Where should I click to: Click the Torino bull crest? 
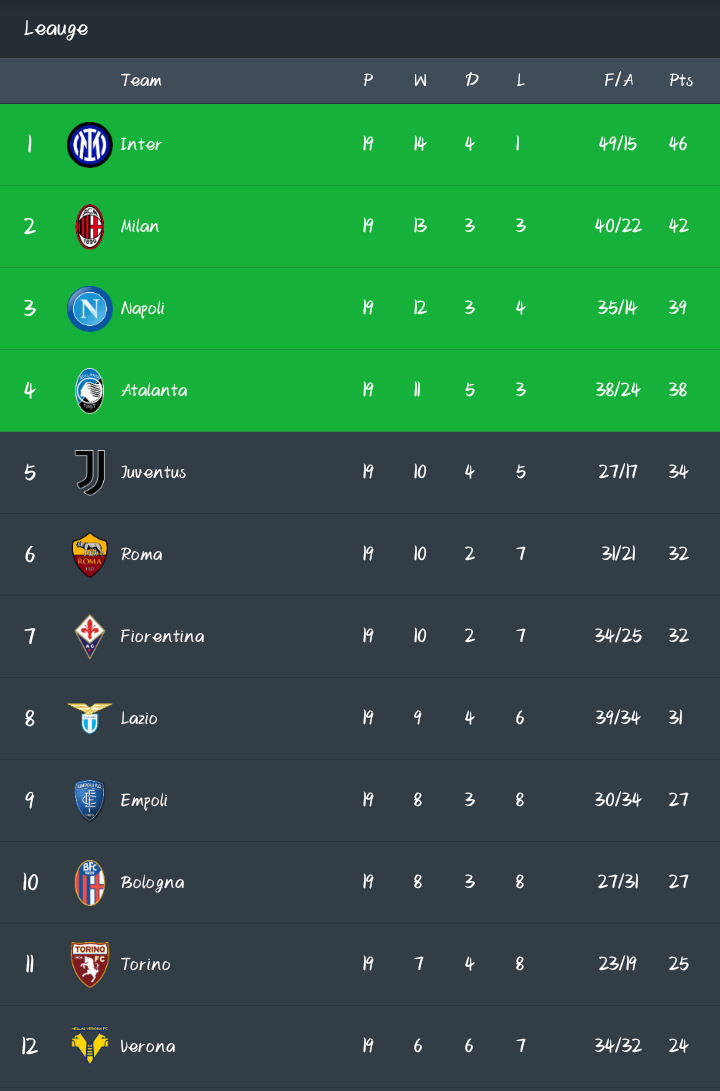pyautogui.click(x=90, y=965)
